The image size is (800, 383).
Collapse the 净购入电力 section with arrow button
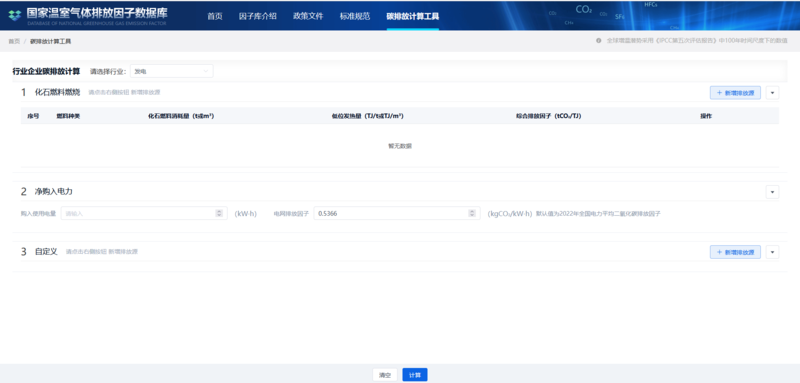pos(772,192)
